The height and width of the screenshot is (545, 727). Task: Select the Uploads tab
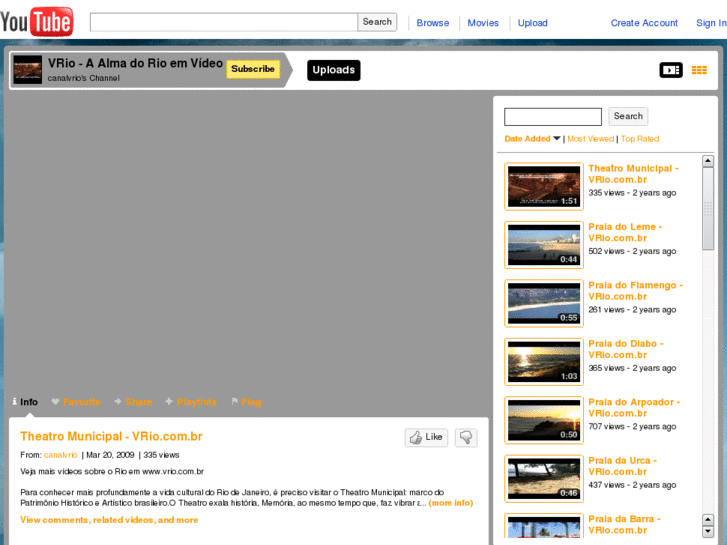coord(333,70)
